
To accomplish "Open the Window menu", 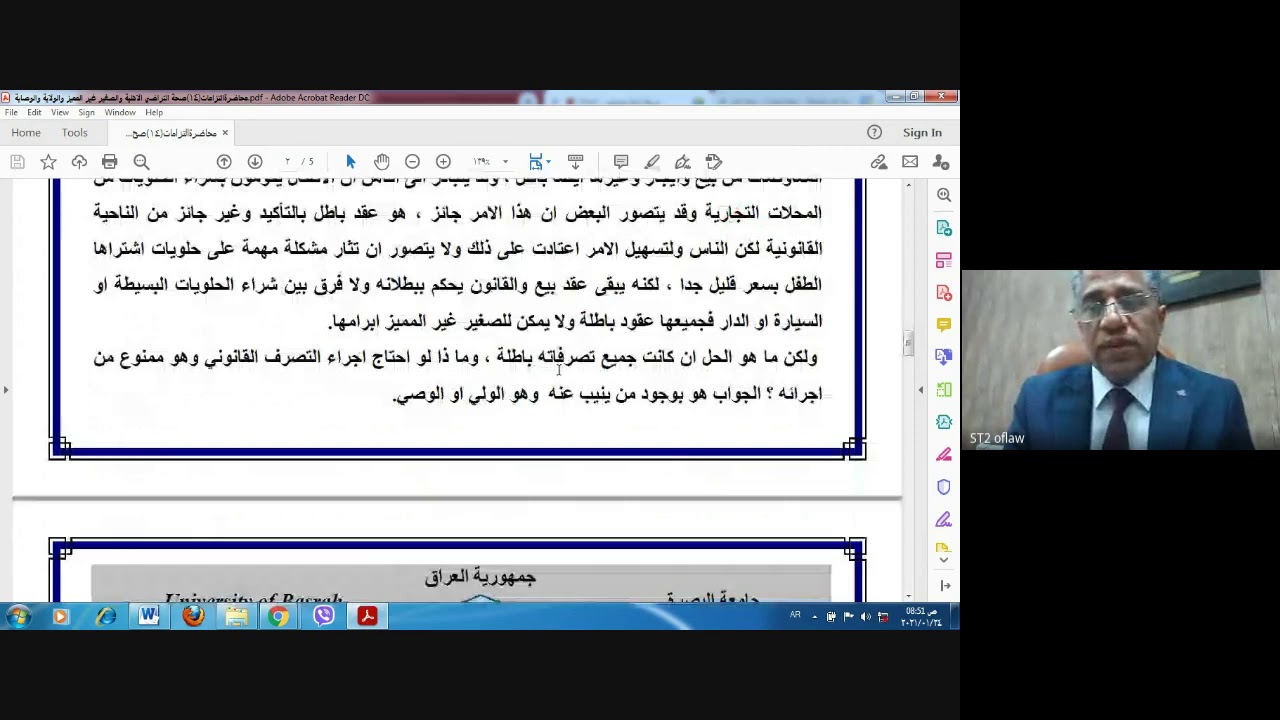I will point(120,113).
